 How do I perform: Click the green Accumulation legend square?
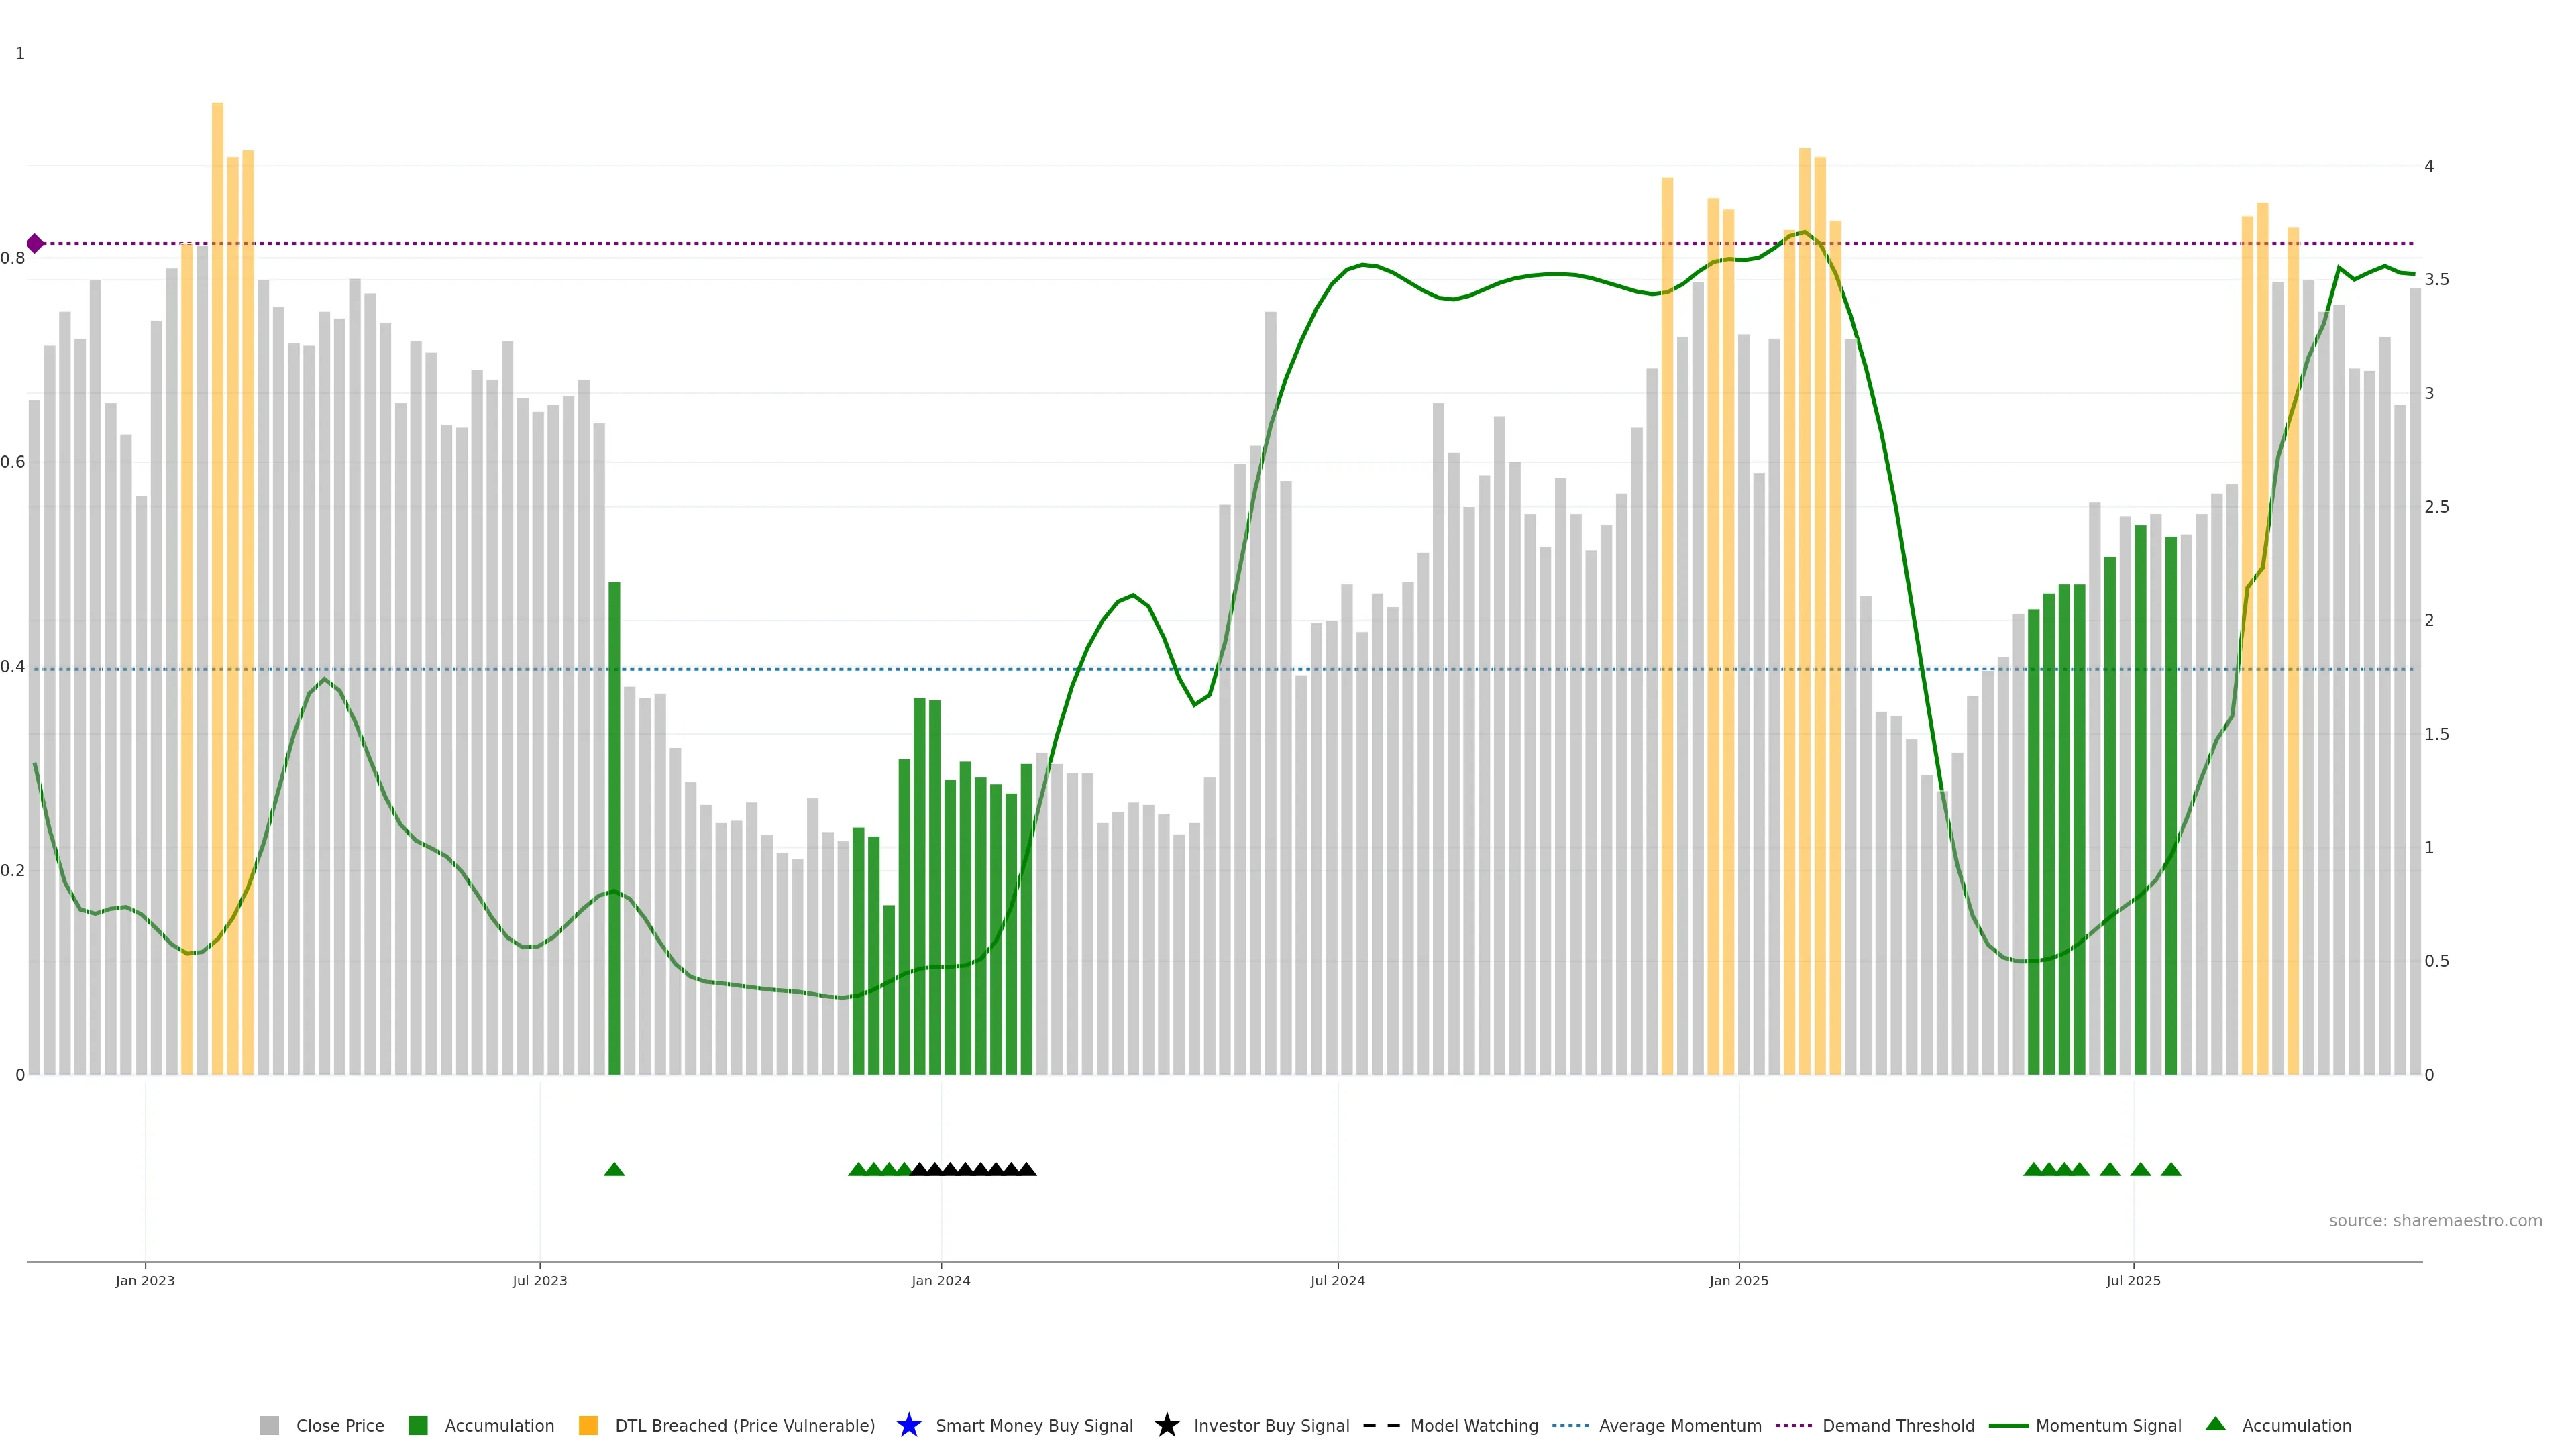pos(418,1425)
